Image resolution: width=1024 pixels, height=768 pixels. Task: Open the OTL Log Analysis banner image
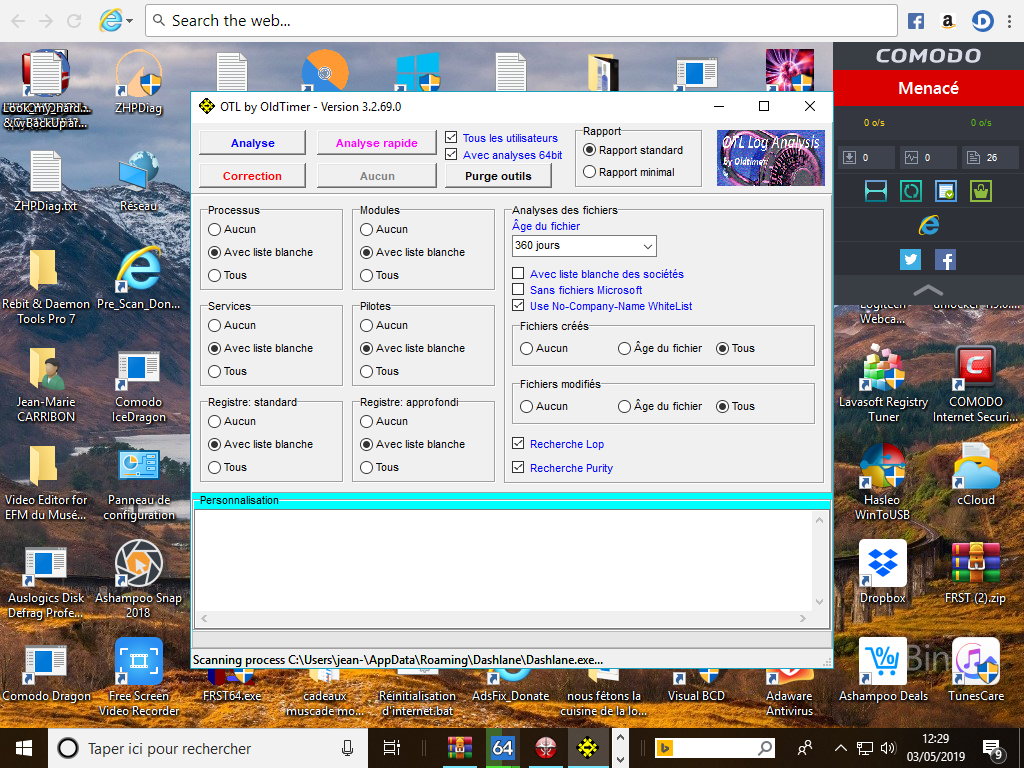click(x=771, y=158)
